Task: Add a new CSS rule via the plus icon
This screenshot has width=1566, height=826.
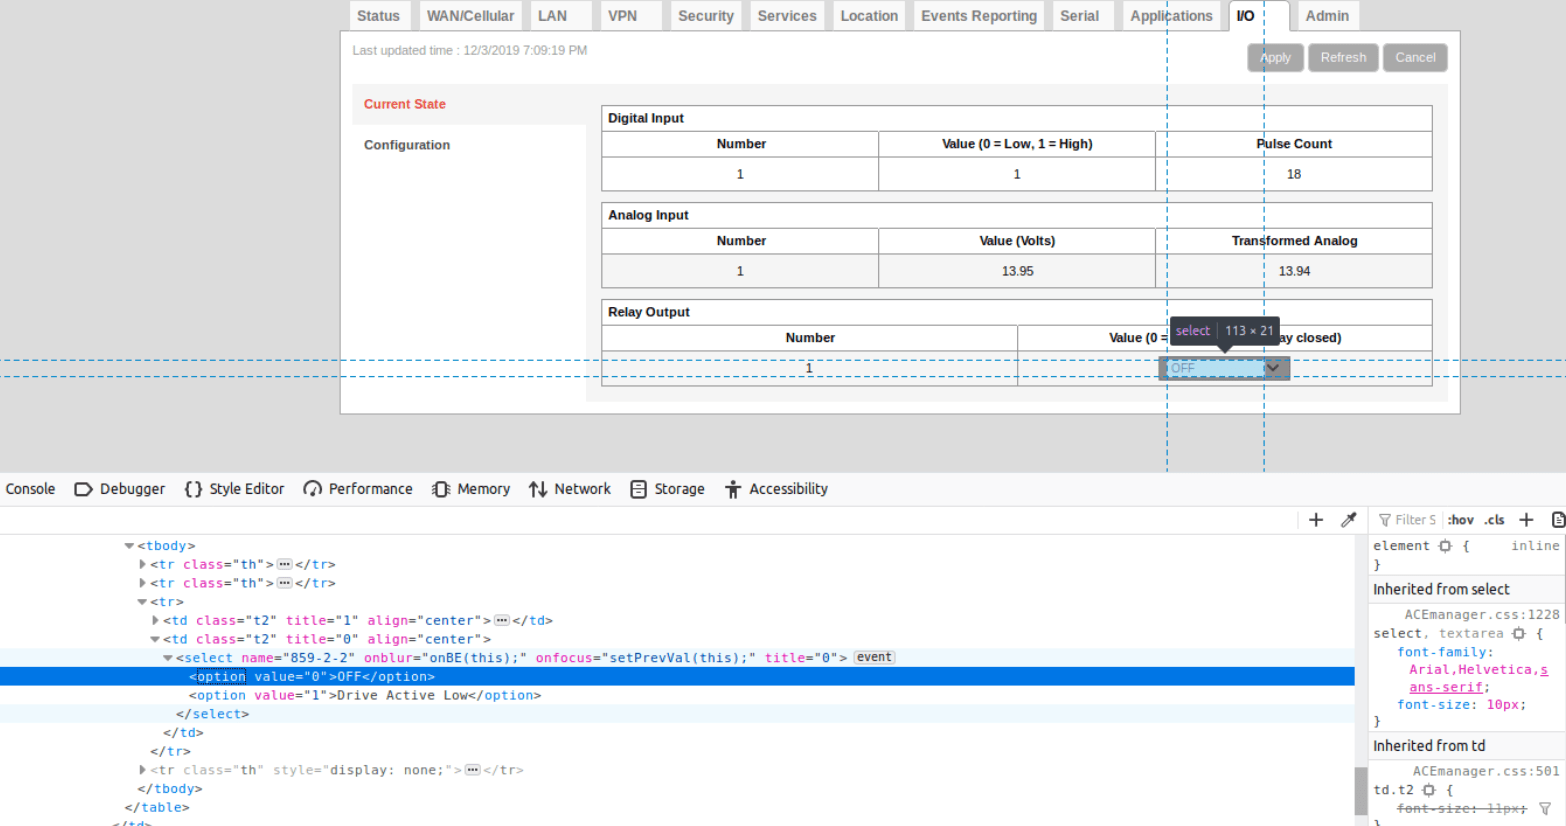Action: (1526, 519)
